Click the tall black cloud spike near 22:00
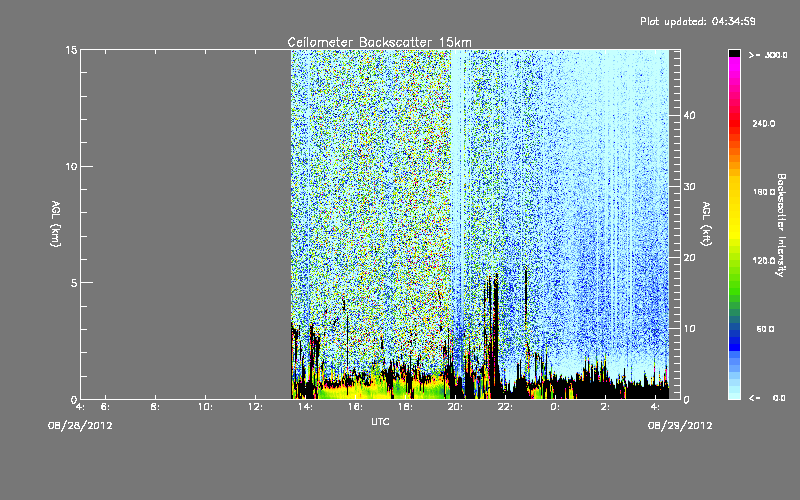The width and height of the screenshot is (800, 500). [x=495, y=337]
